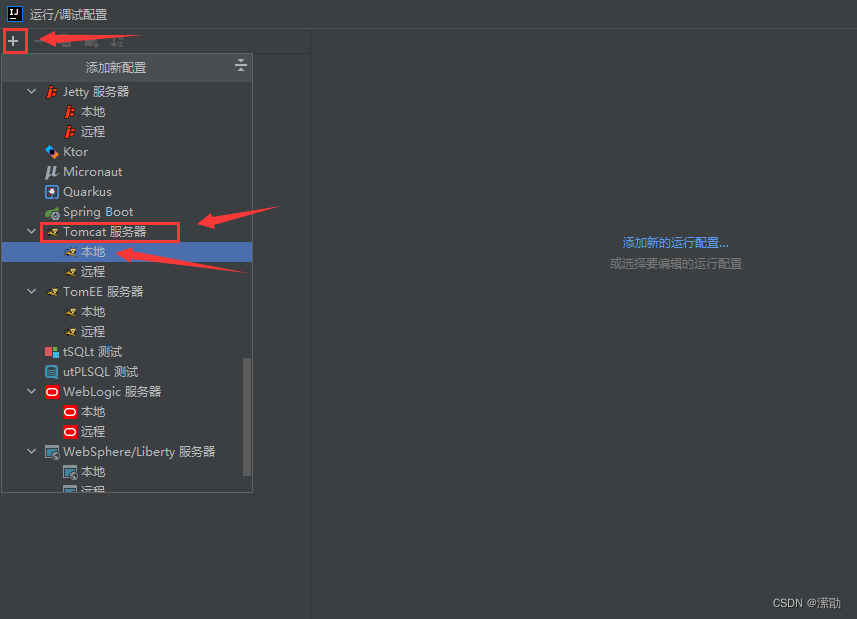Select 远程 under WebLogic 服务器
The image size is (857, 619).
tap(127, 432)
